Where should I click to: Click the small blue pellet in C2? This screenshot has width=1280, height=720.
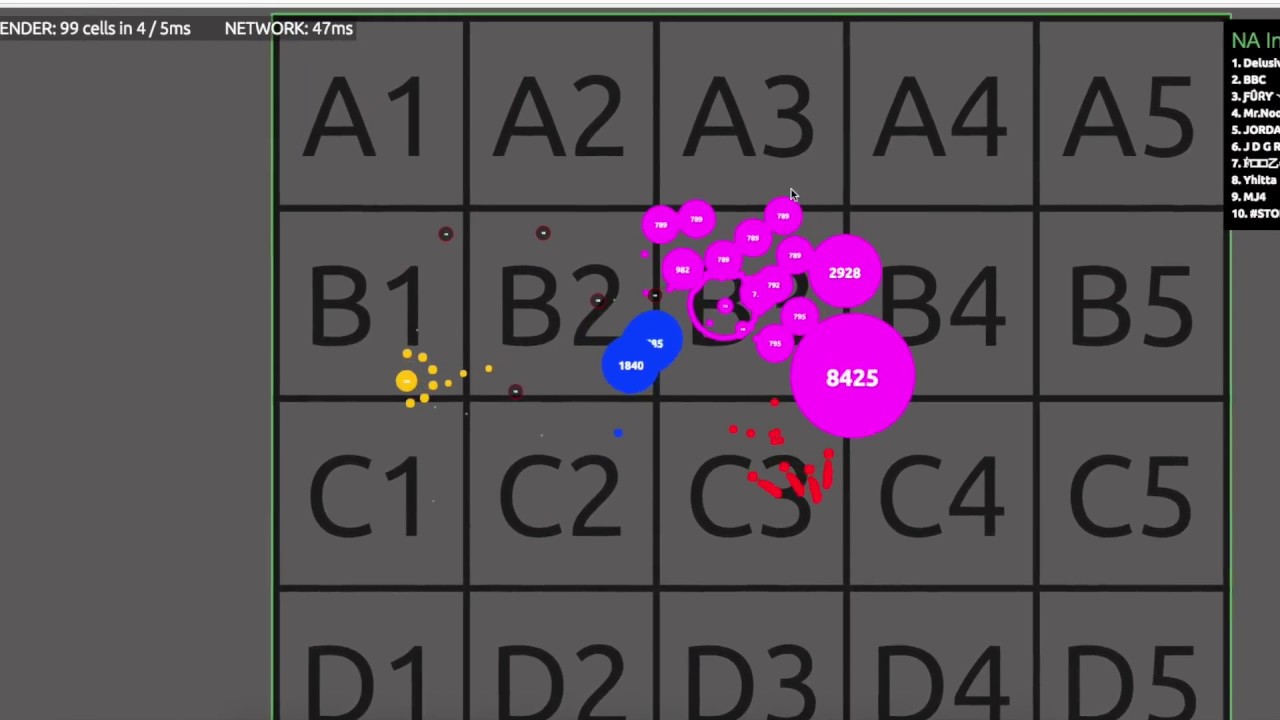coord(618,433)
